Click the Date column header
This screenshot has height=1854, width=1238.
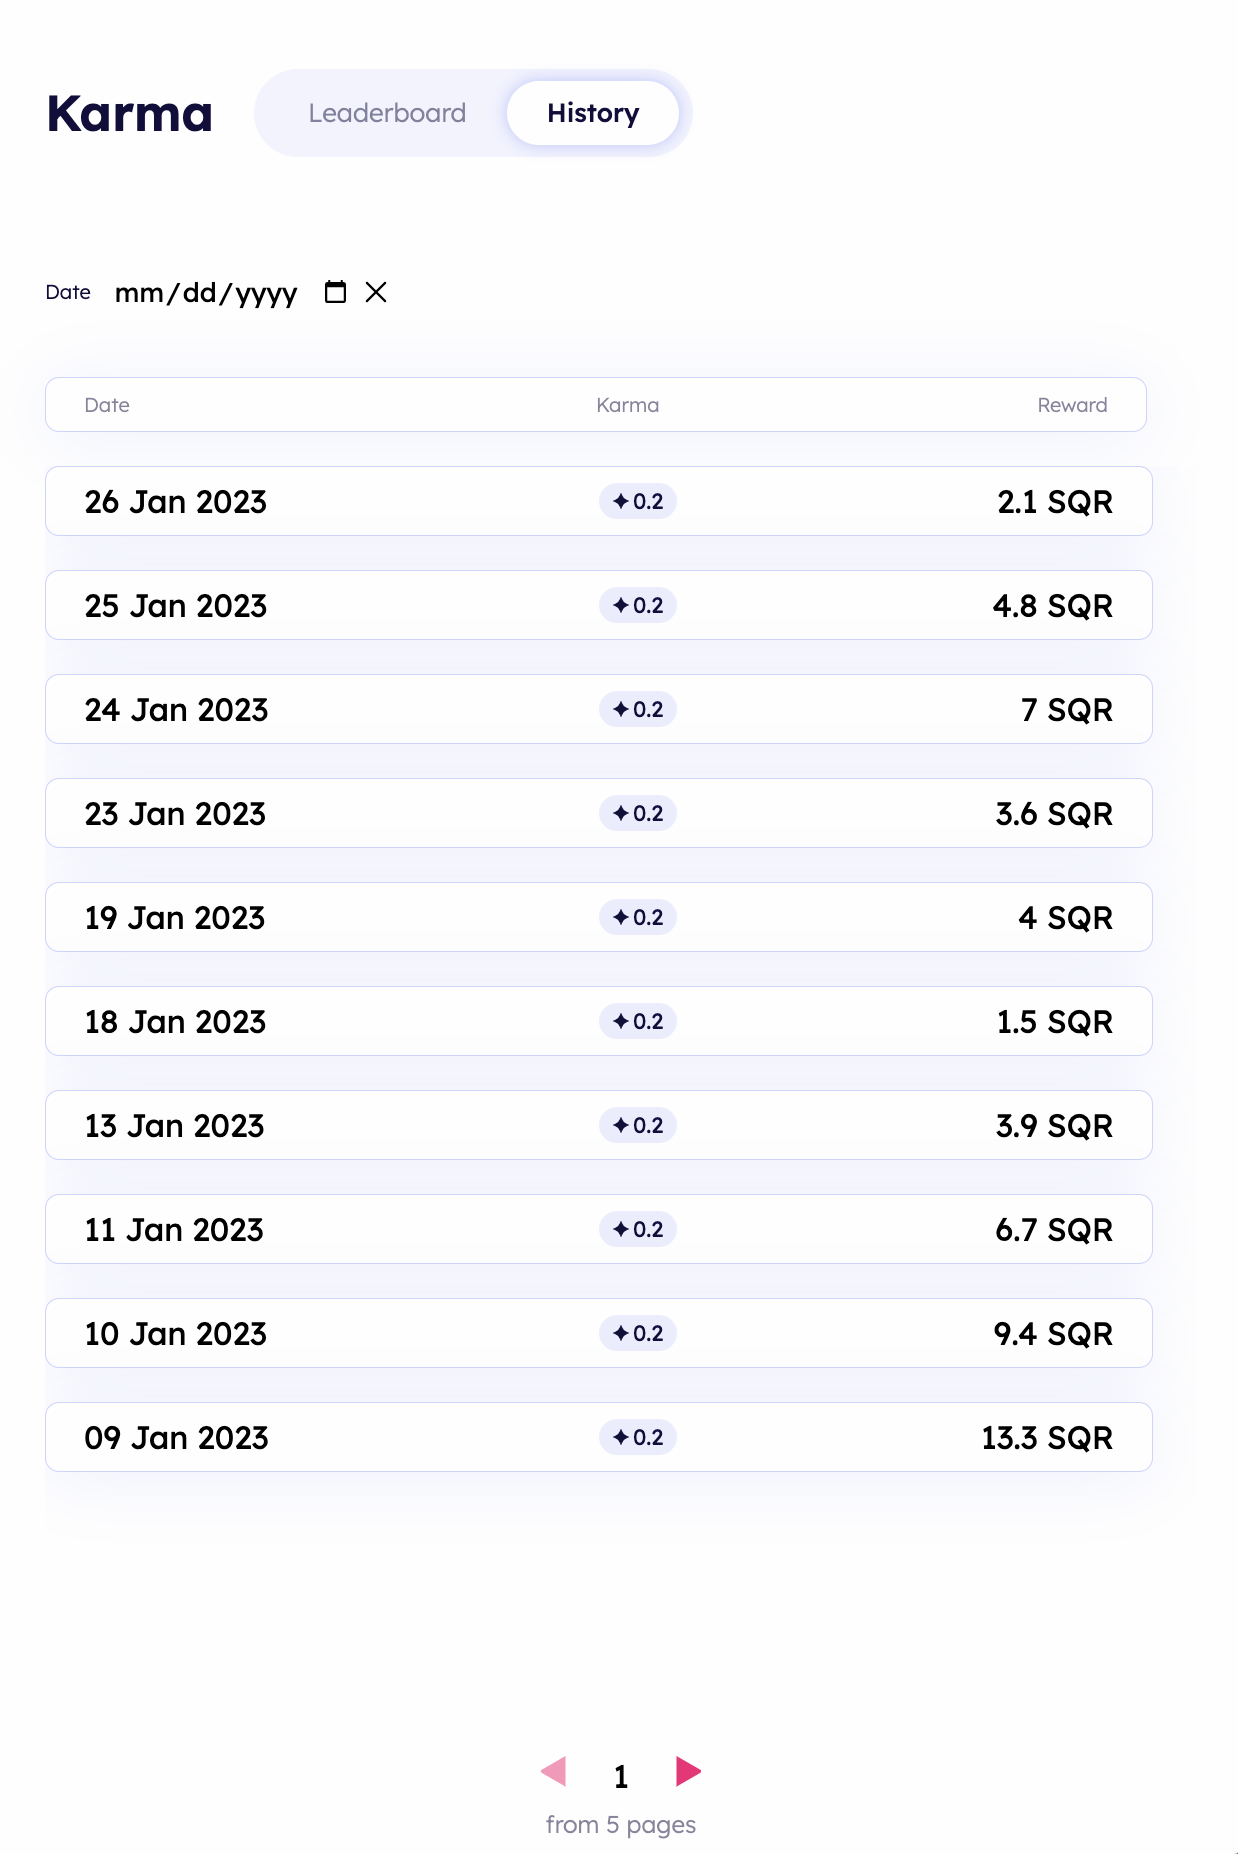coord(107,405)
